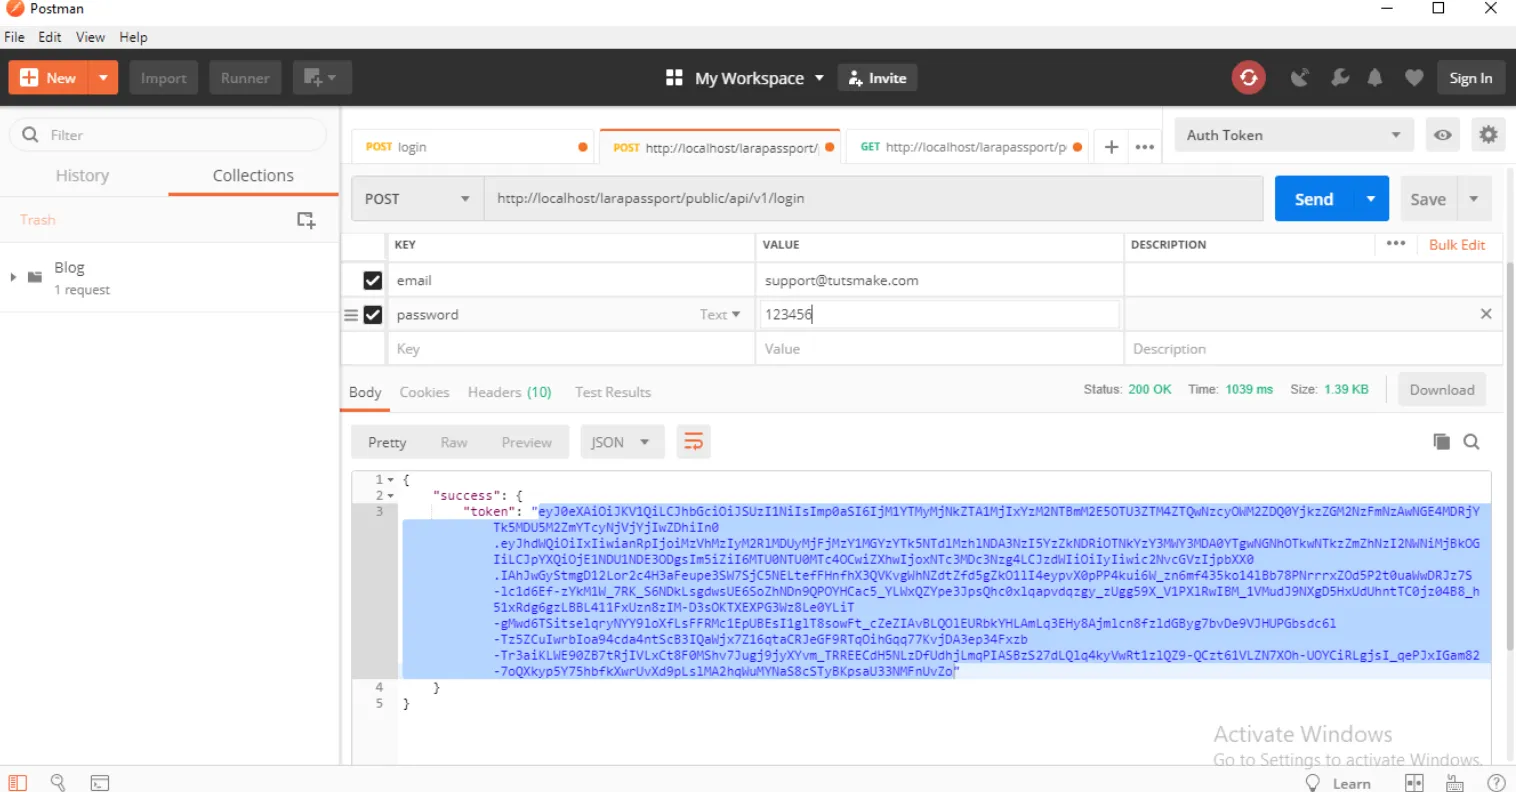Image resolution: width=1516 pixels, height=792 pixels.
Task: Uncheck the email parameter checkbox
Action: (373, 281)
